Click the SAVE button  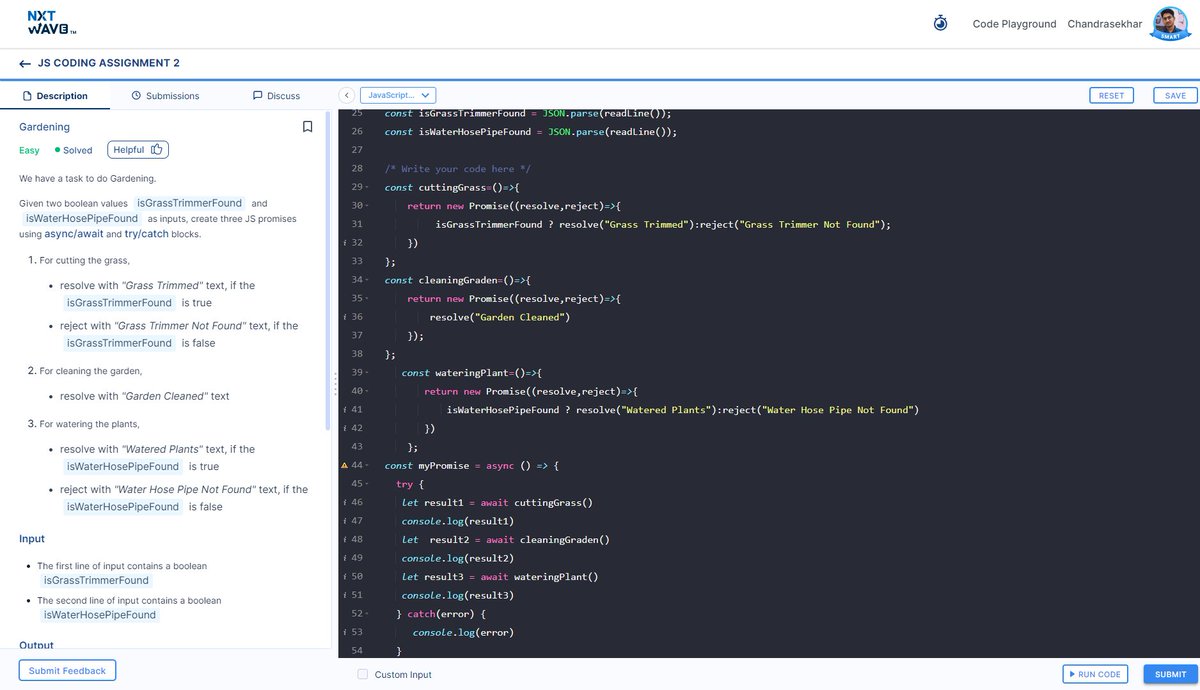click(x=1175, y=95)
